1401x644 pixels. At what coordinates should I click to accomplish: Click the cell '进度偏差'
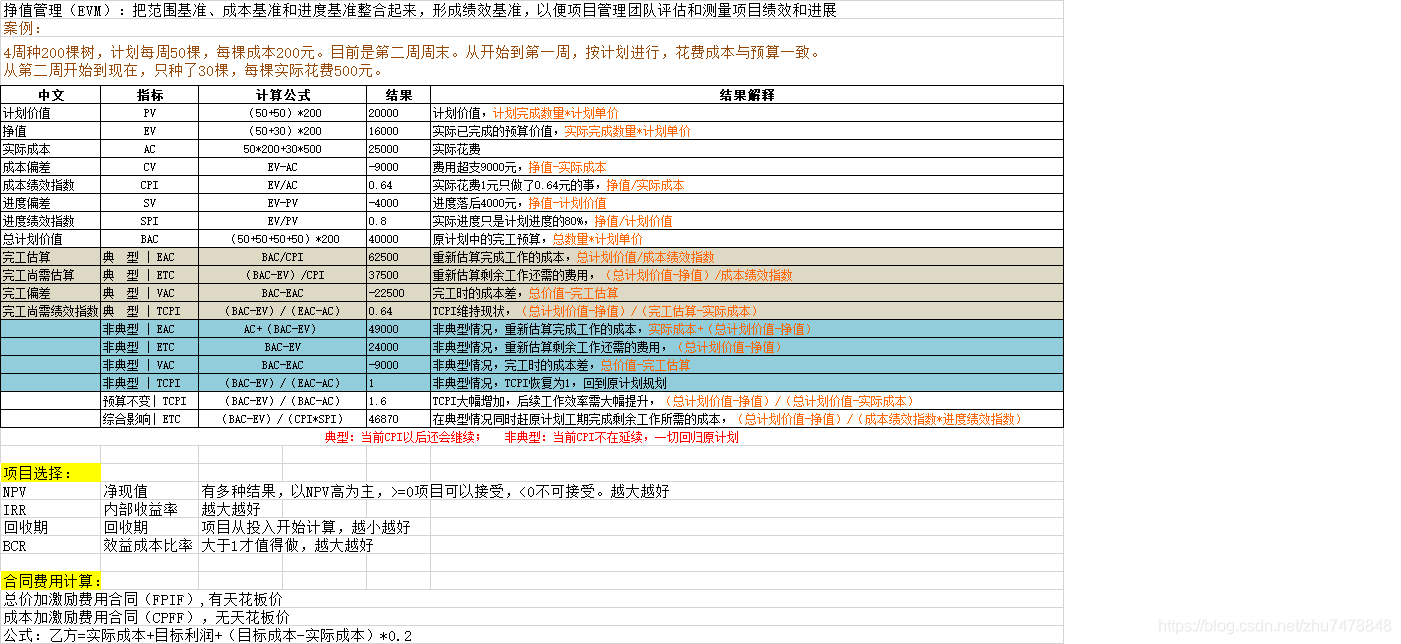point(51,203)
